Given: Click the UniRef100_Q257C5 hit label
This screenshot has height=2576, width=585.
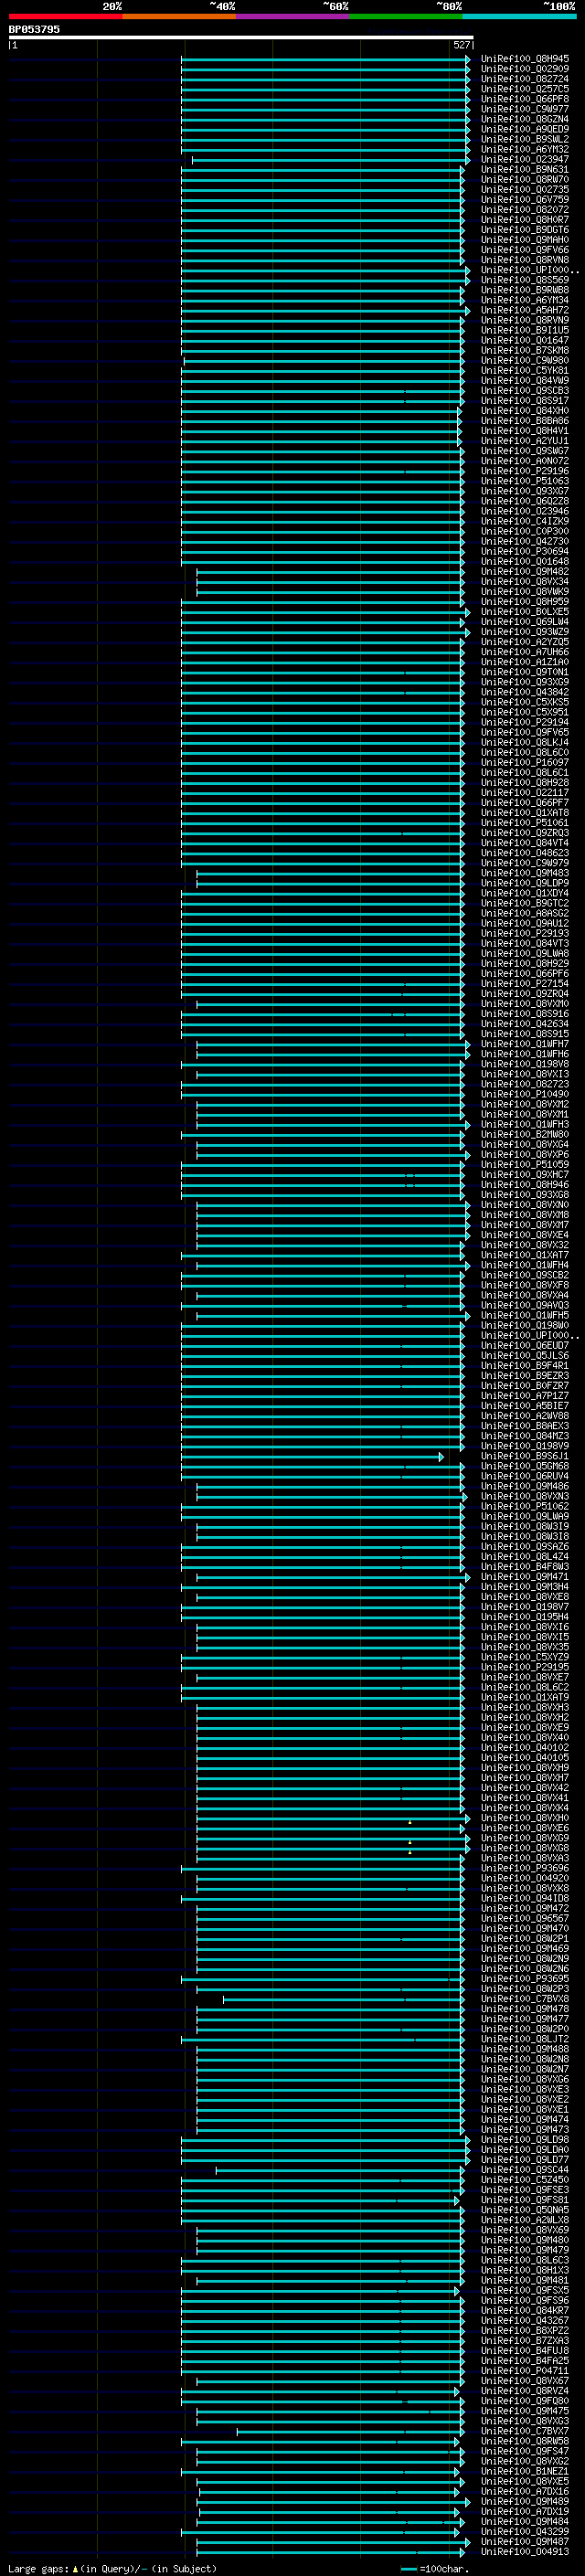Looking at the screenshot, I should pos(525,89).
